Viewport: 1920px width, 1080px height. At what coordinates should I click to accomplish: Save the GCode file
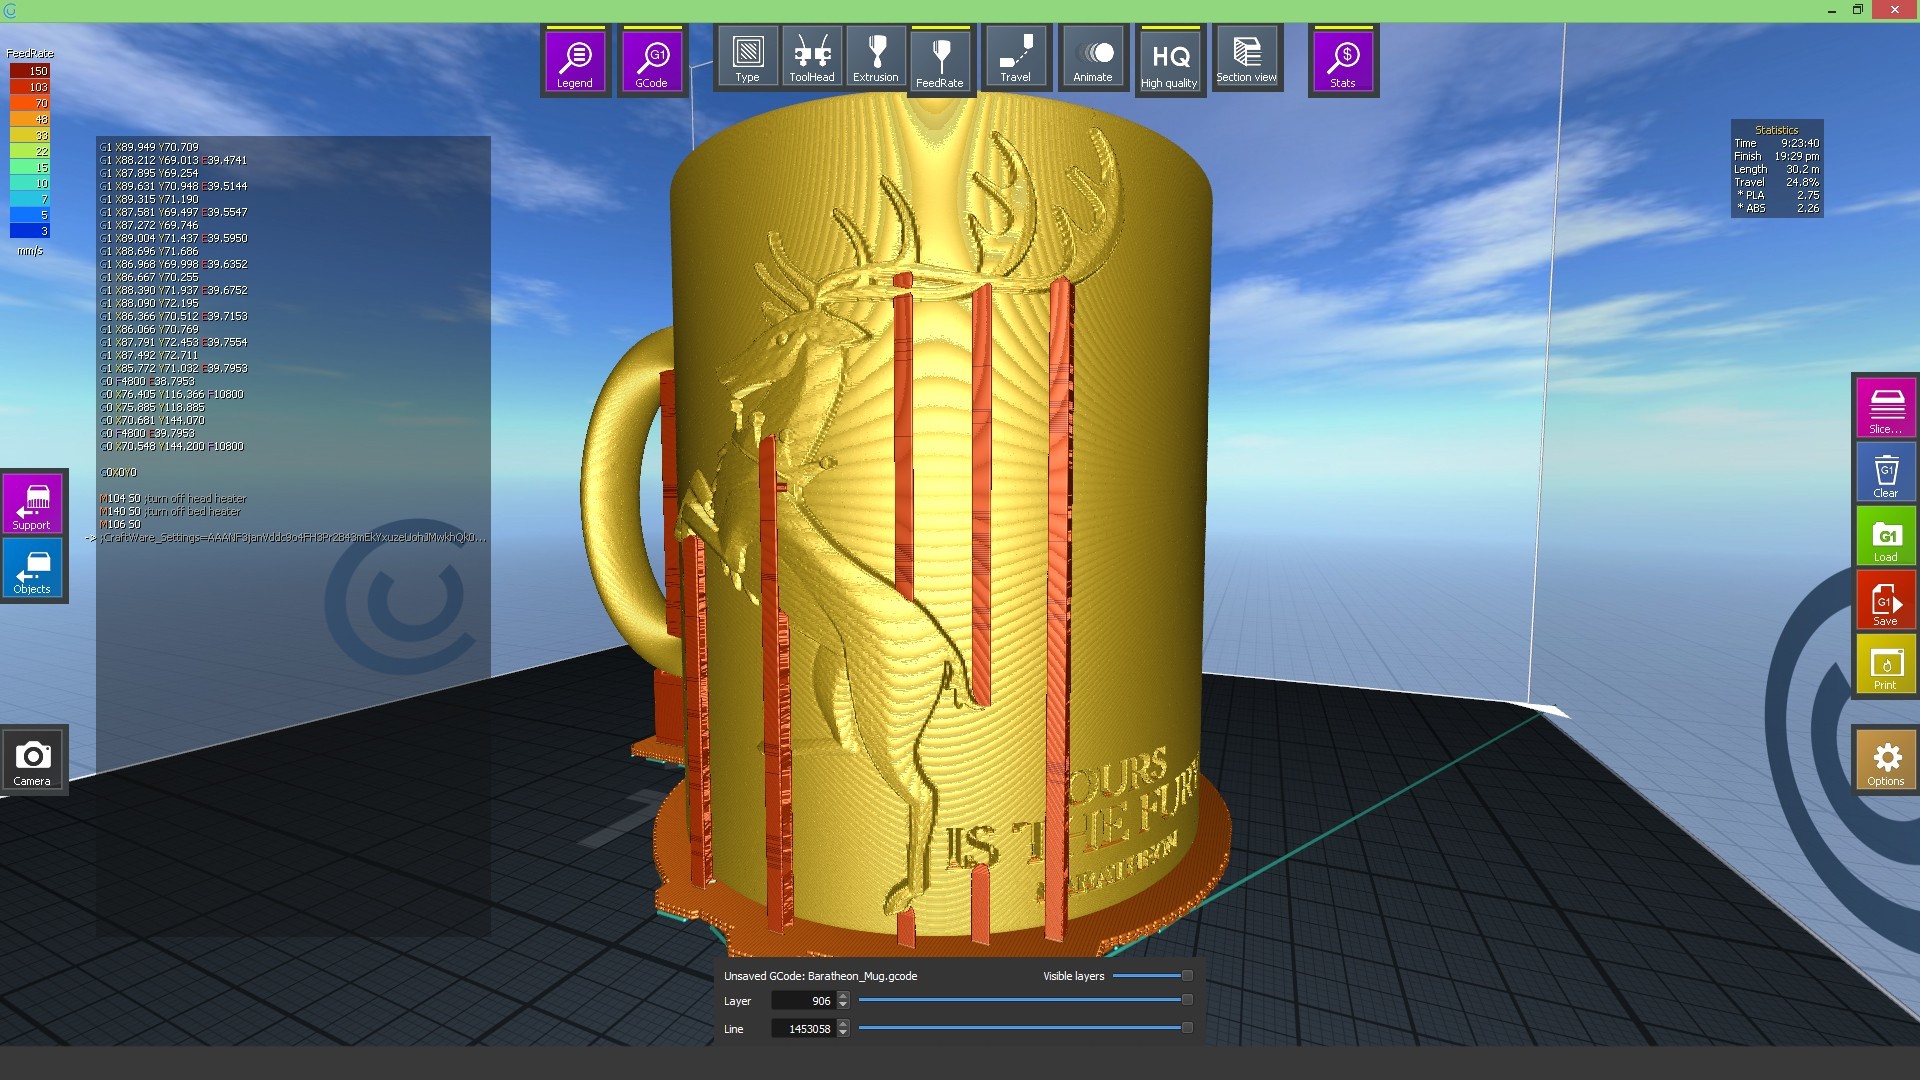coord(1885,600)
